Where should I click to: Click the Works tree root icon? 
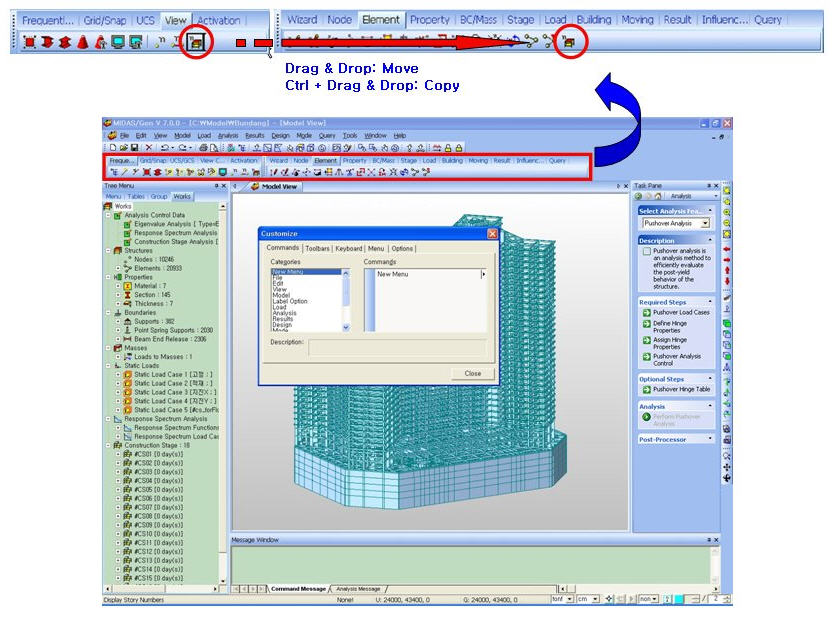click(109, 206)
